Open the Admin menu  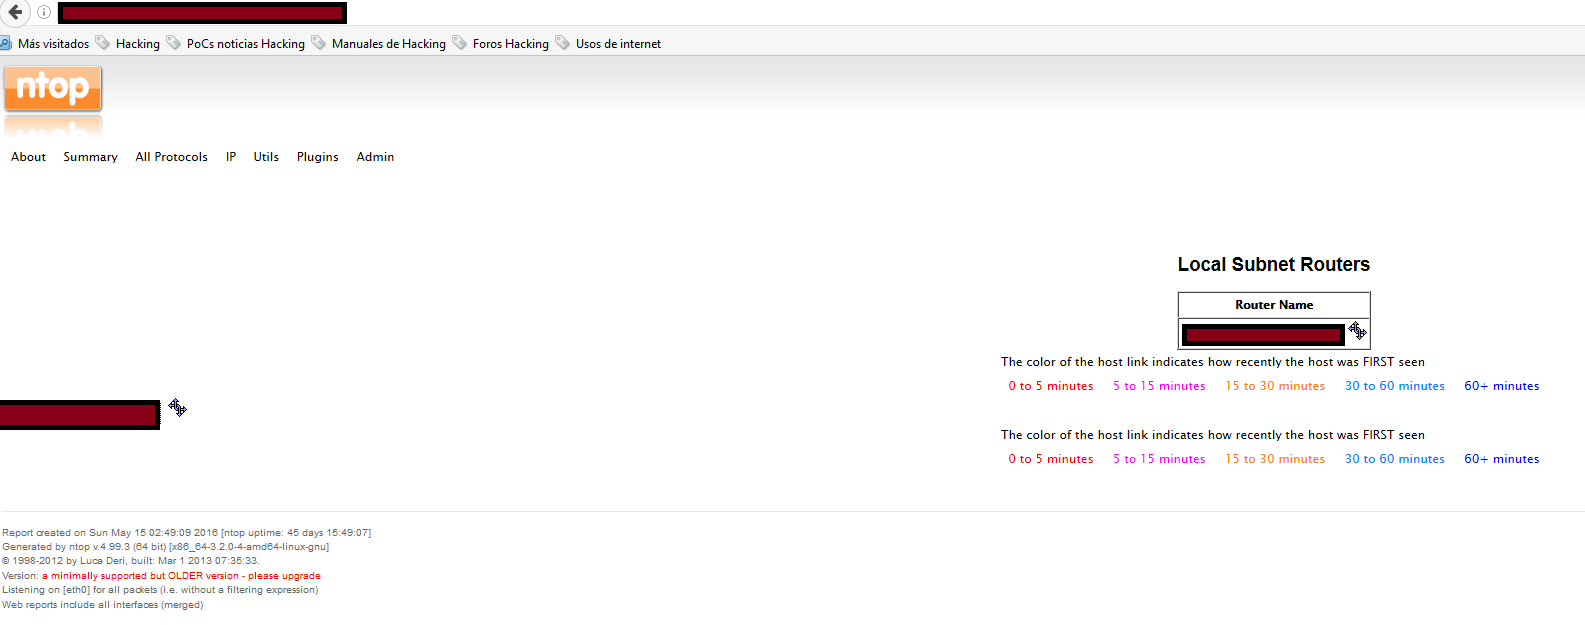pos(375,157)
